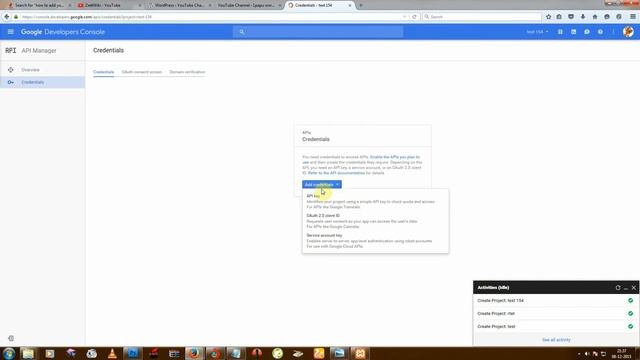This screenshot has width=640, height=360.
Task: Click the collapse icon at sidebar bottom
Action: click(x=11, y=338)
